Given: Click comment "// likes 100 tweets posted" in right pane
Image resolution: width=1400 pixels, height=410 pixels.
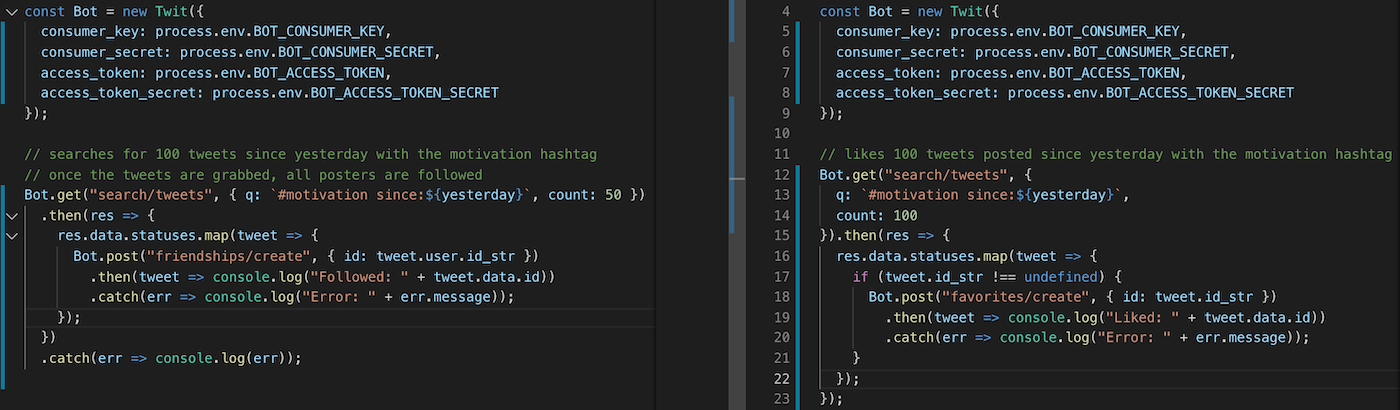Looking at the screenshot, I should point(1105,153).
